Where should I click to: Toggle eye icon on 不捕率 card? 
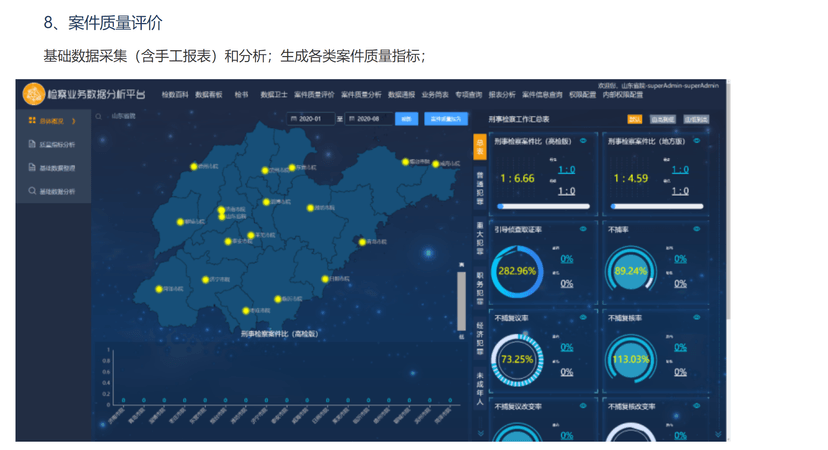click(697, 229)
